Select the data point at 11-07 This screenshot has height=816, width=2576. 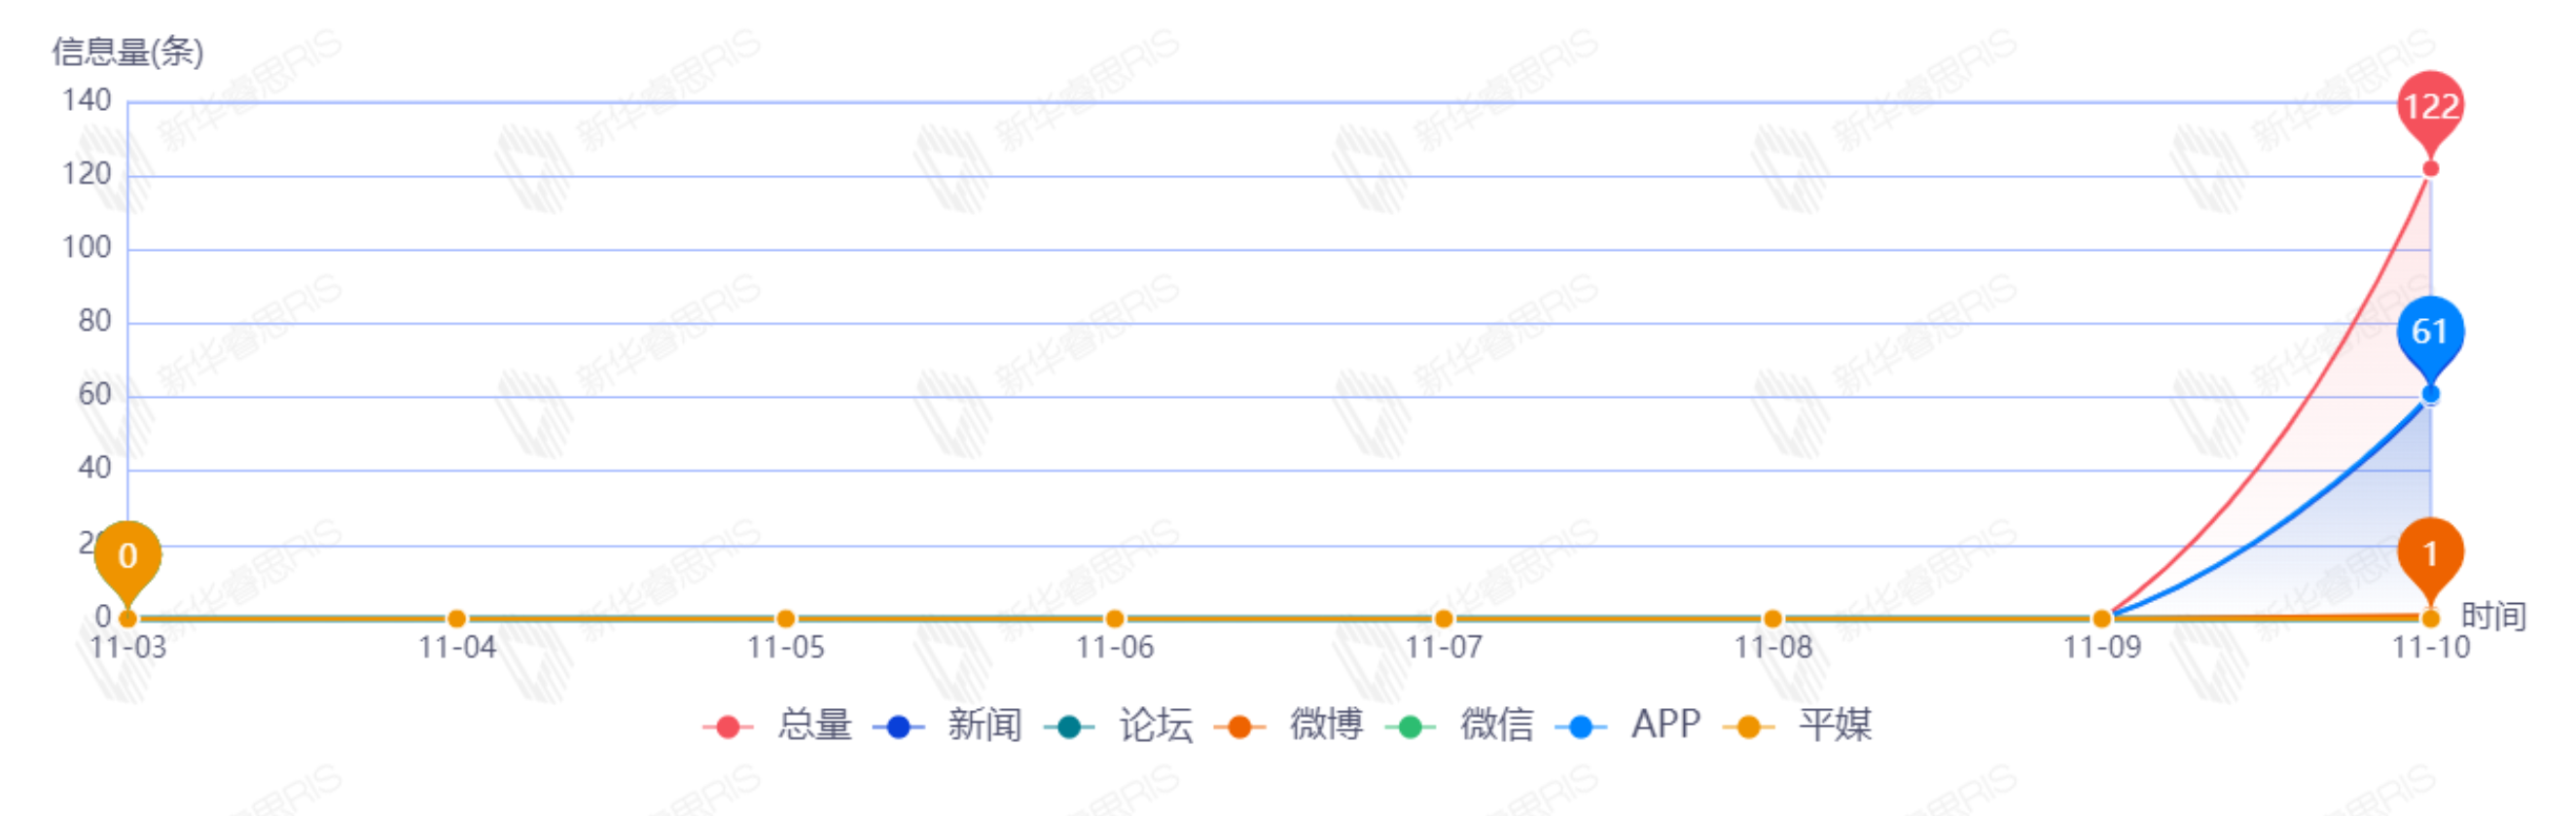1444,618
